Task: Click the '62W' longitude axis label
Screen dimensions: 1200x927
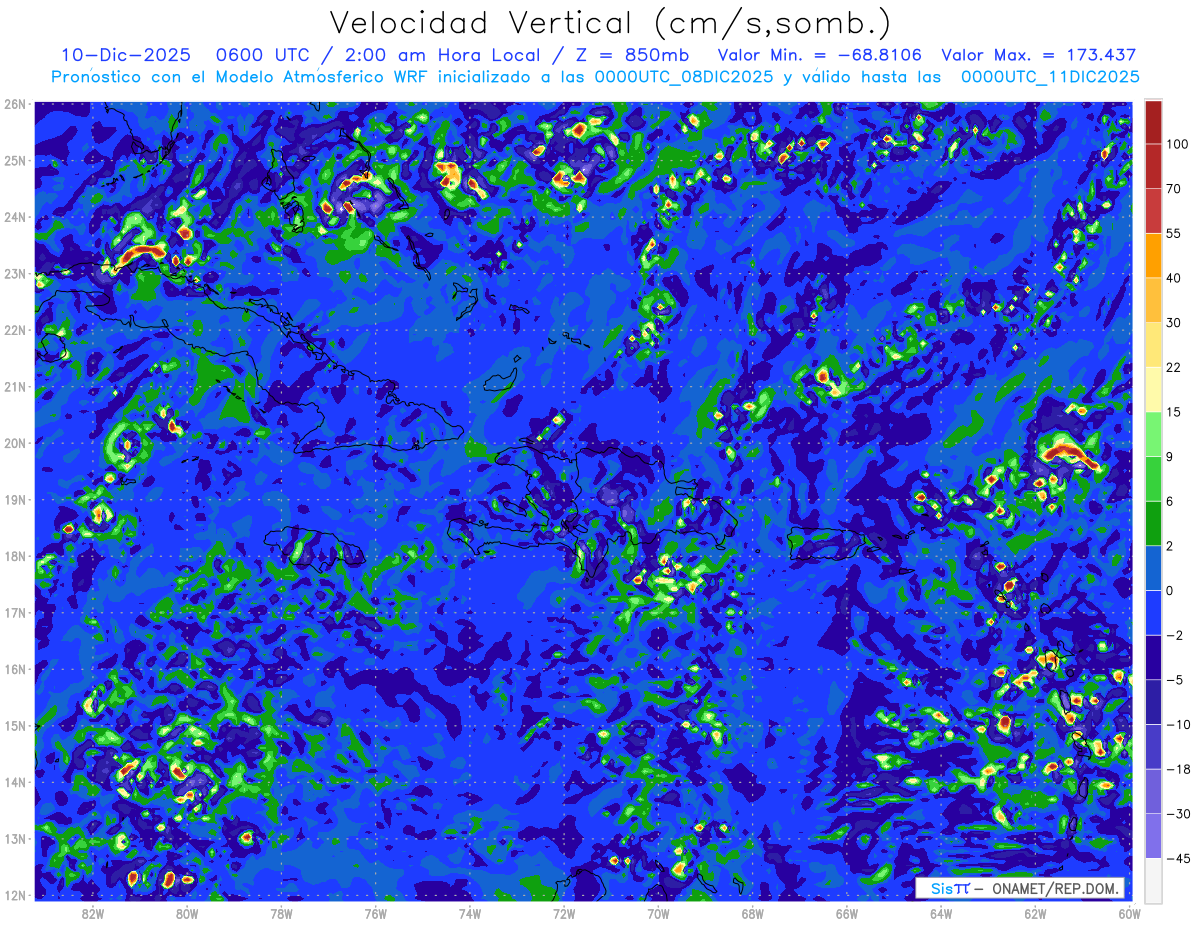Action: 1035,913
